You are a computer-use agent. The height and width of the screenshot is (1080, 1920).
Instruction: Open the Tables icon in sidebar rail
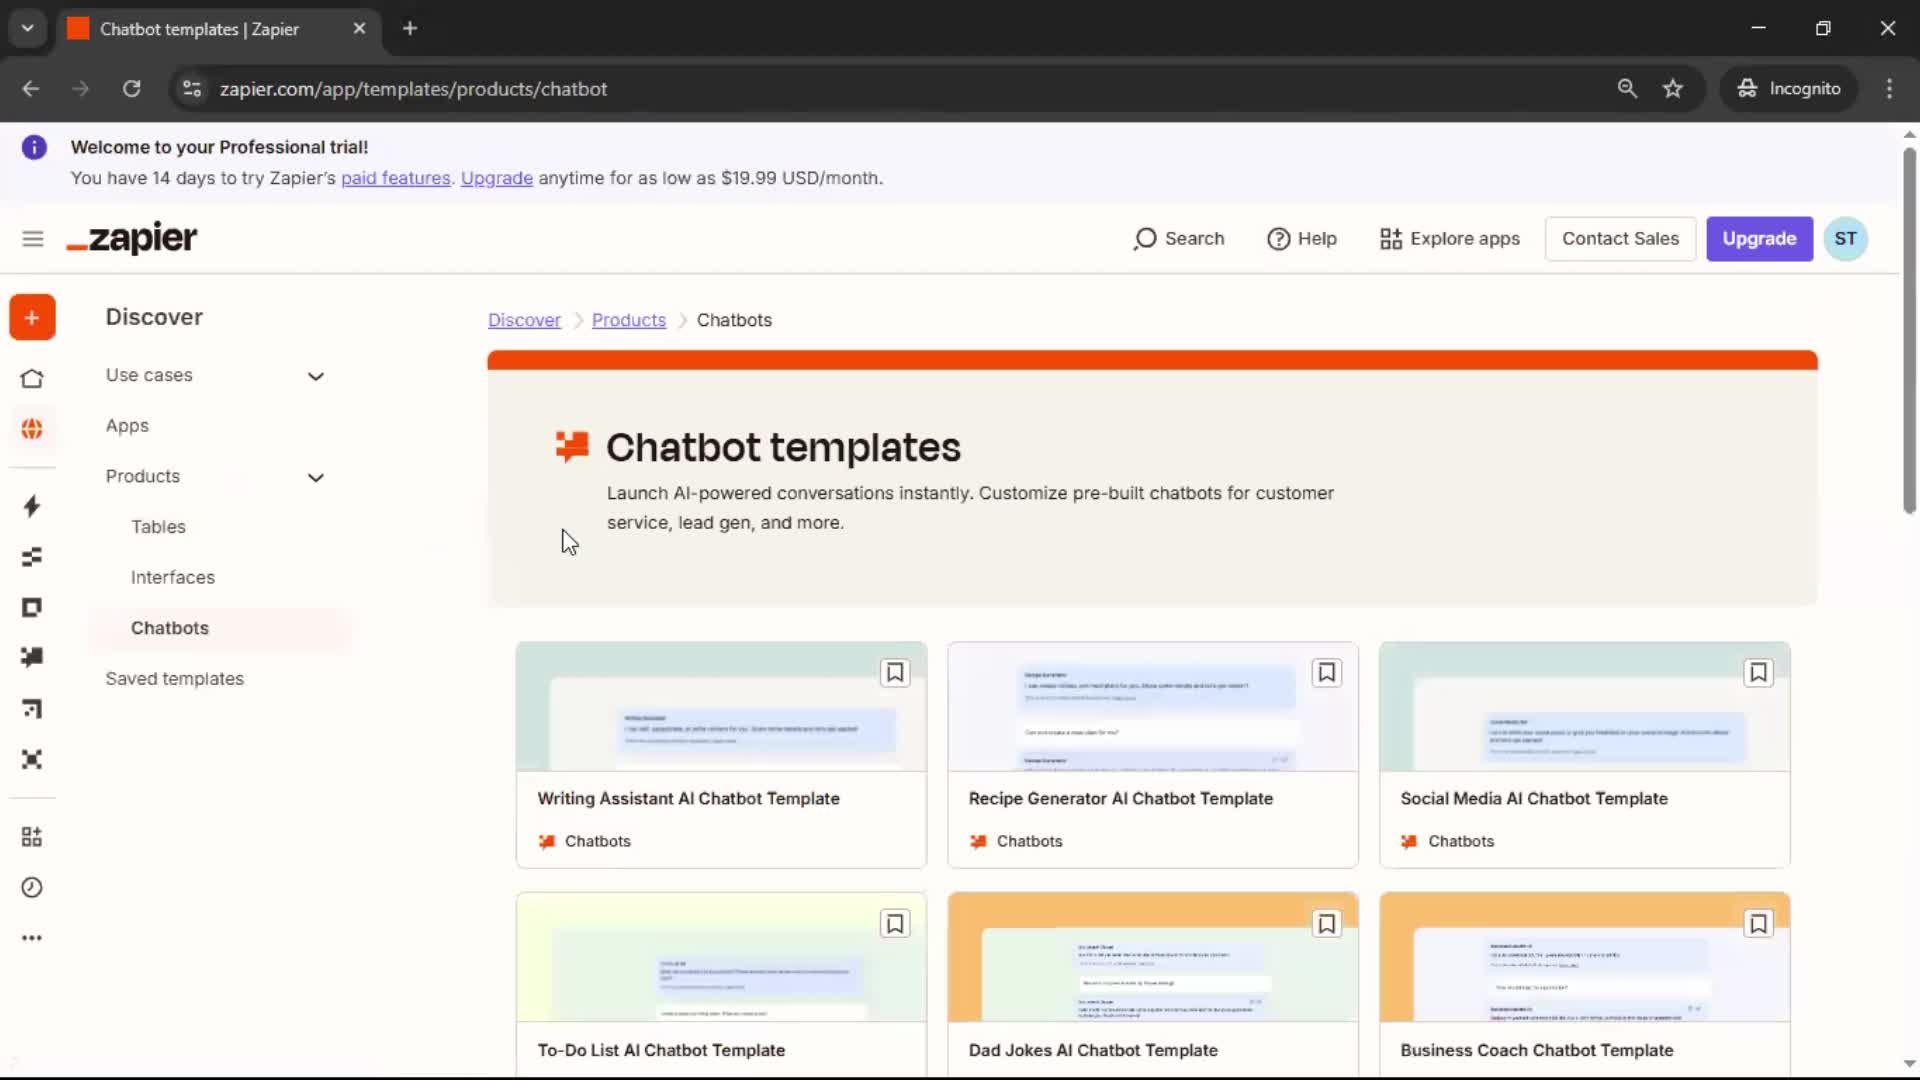click(32, 557)
